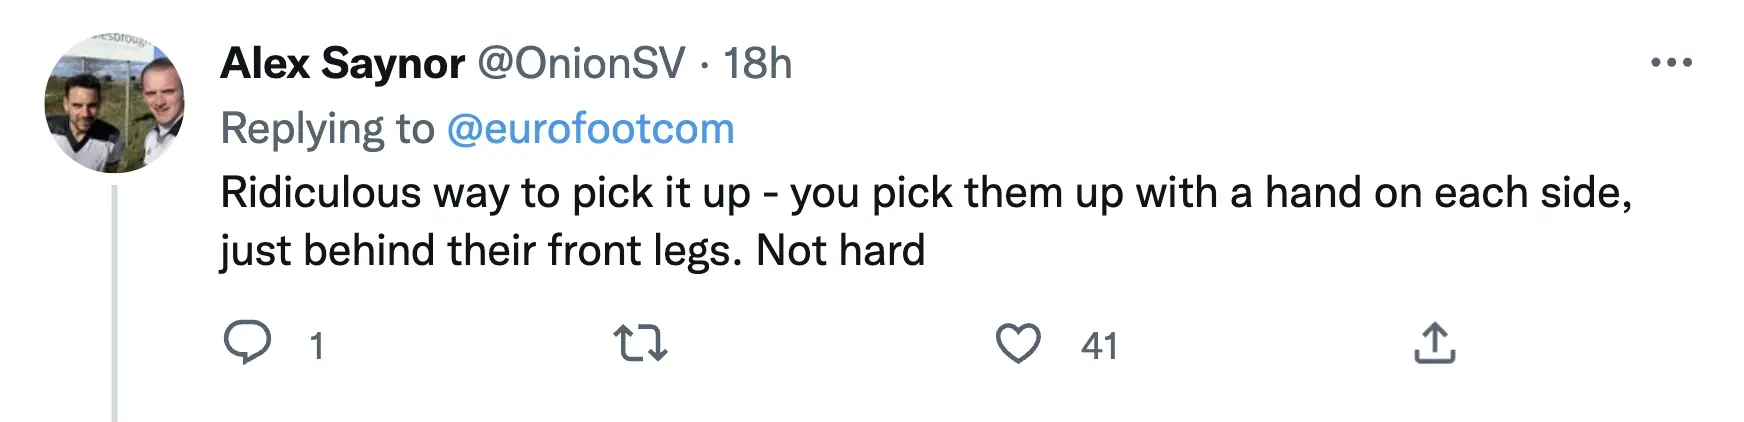Click the vertical thread connector line
This screenshot has width=1744, height=422.
click(115, 300)
